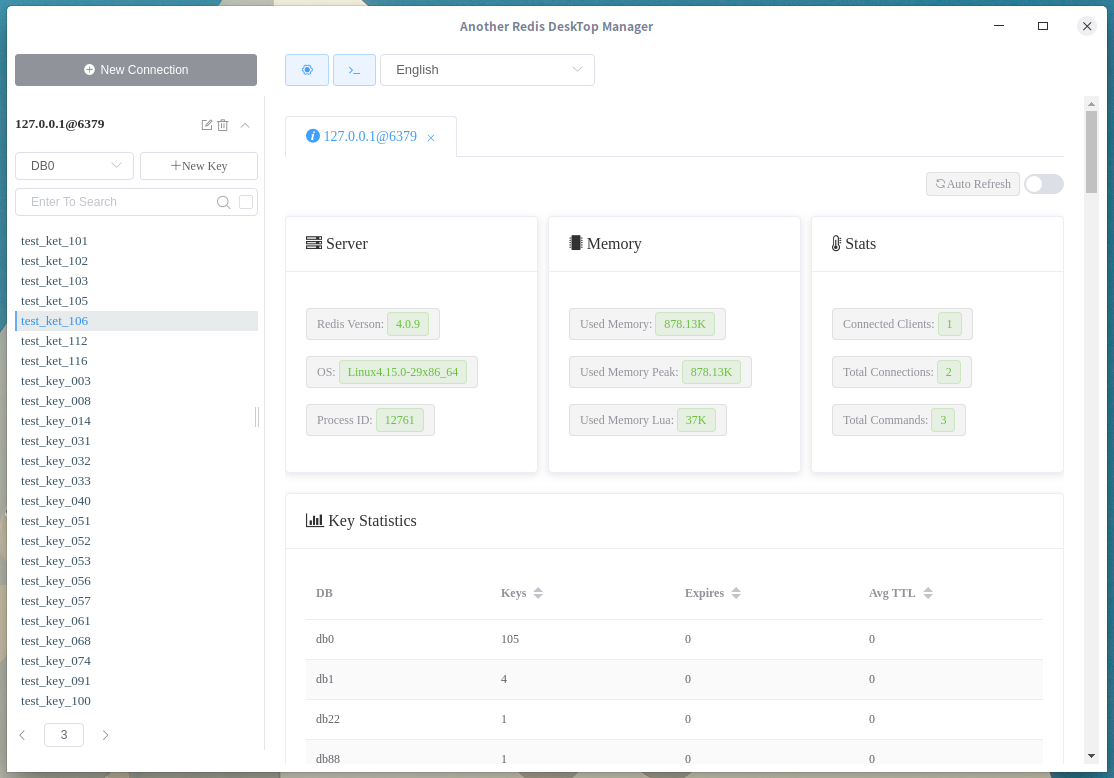Screen dimensions: 1114x778
Task: Close the 127.0.0.1@6379 tab
Action: pyautogui.click(x=431, y=138)
